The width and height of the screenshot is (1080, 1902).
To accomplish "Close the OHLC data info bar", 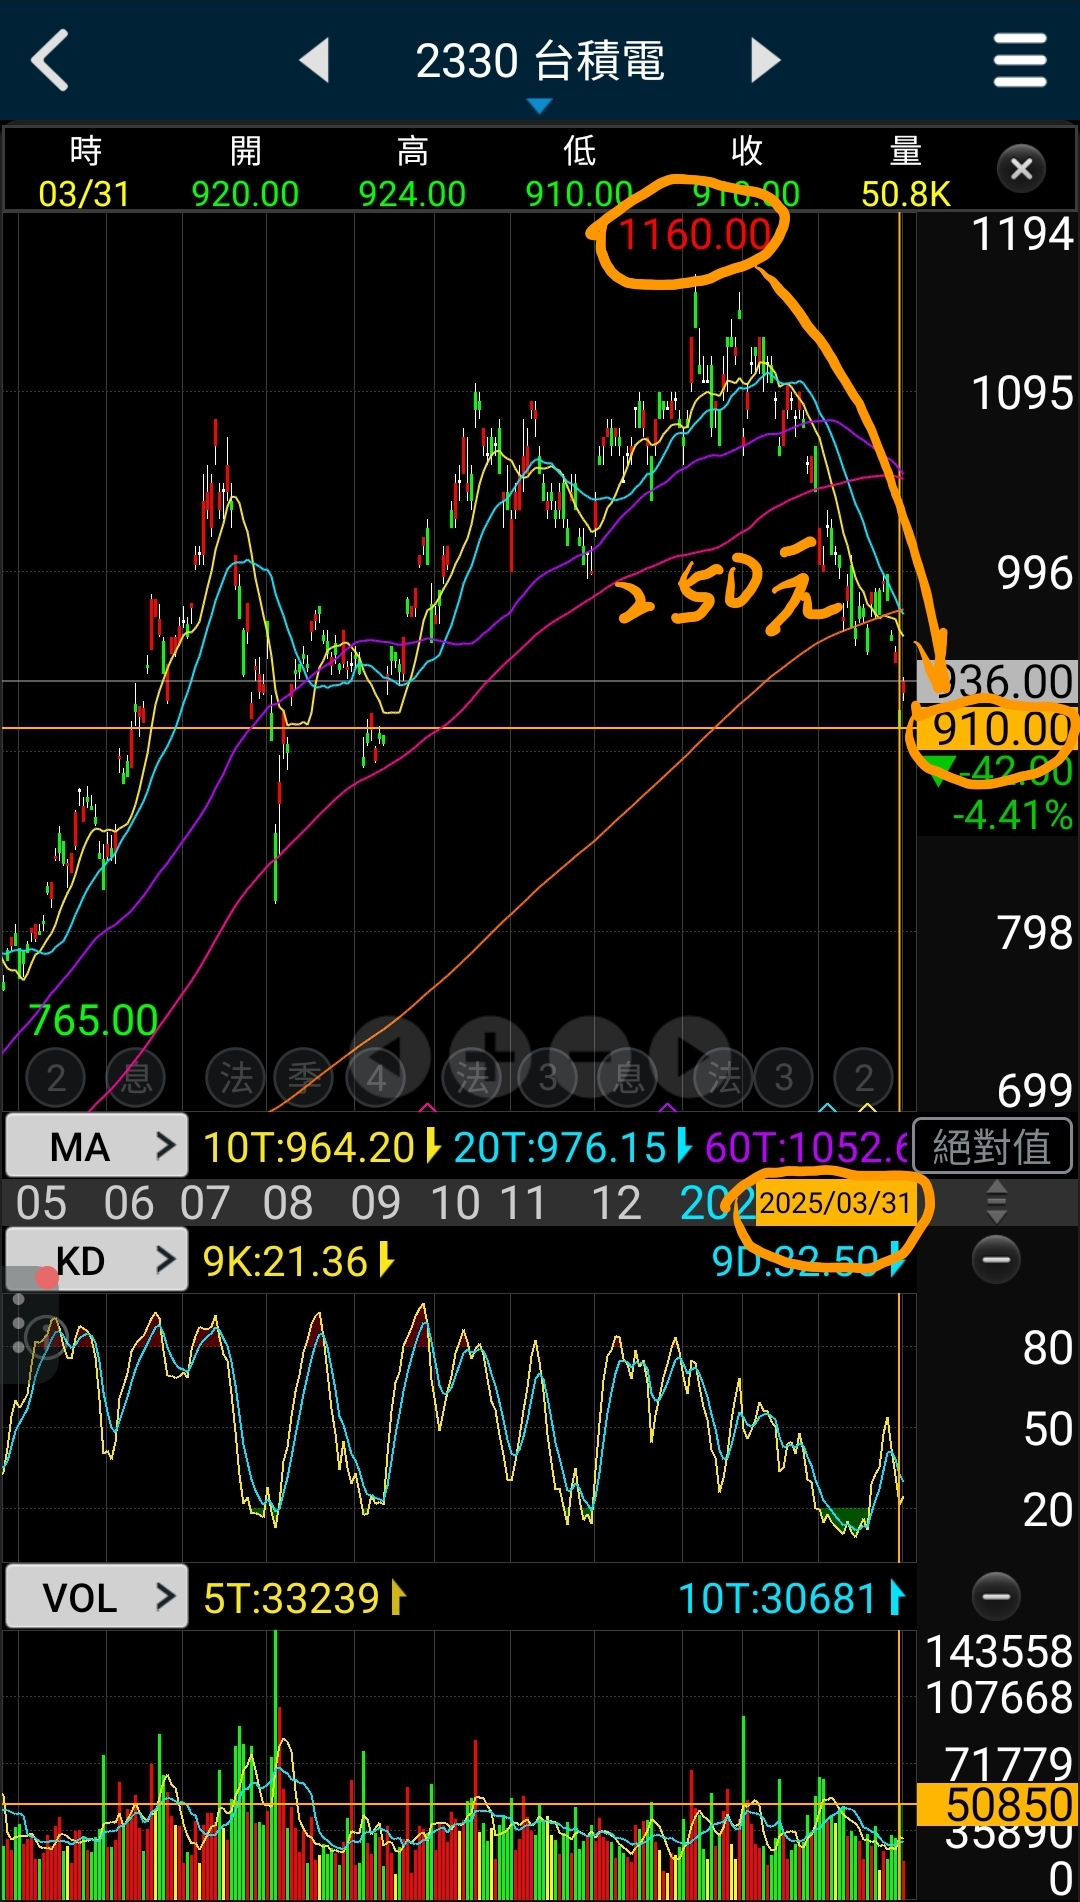I will [x=1021, y=169].
